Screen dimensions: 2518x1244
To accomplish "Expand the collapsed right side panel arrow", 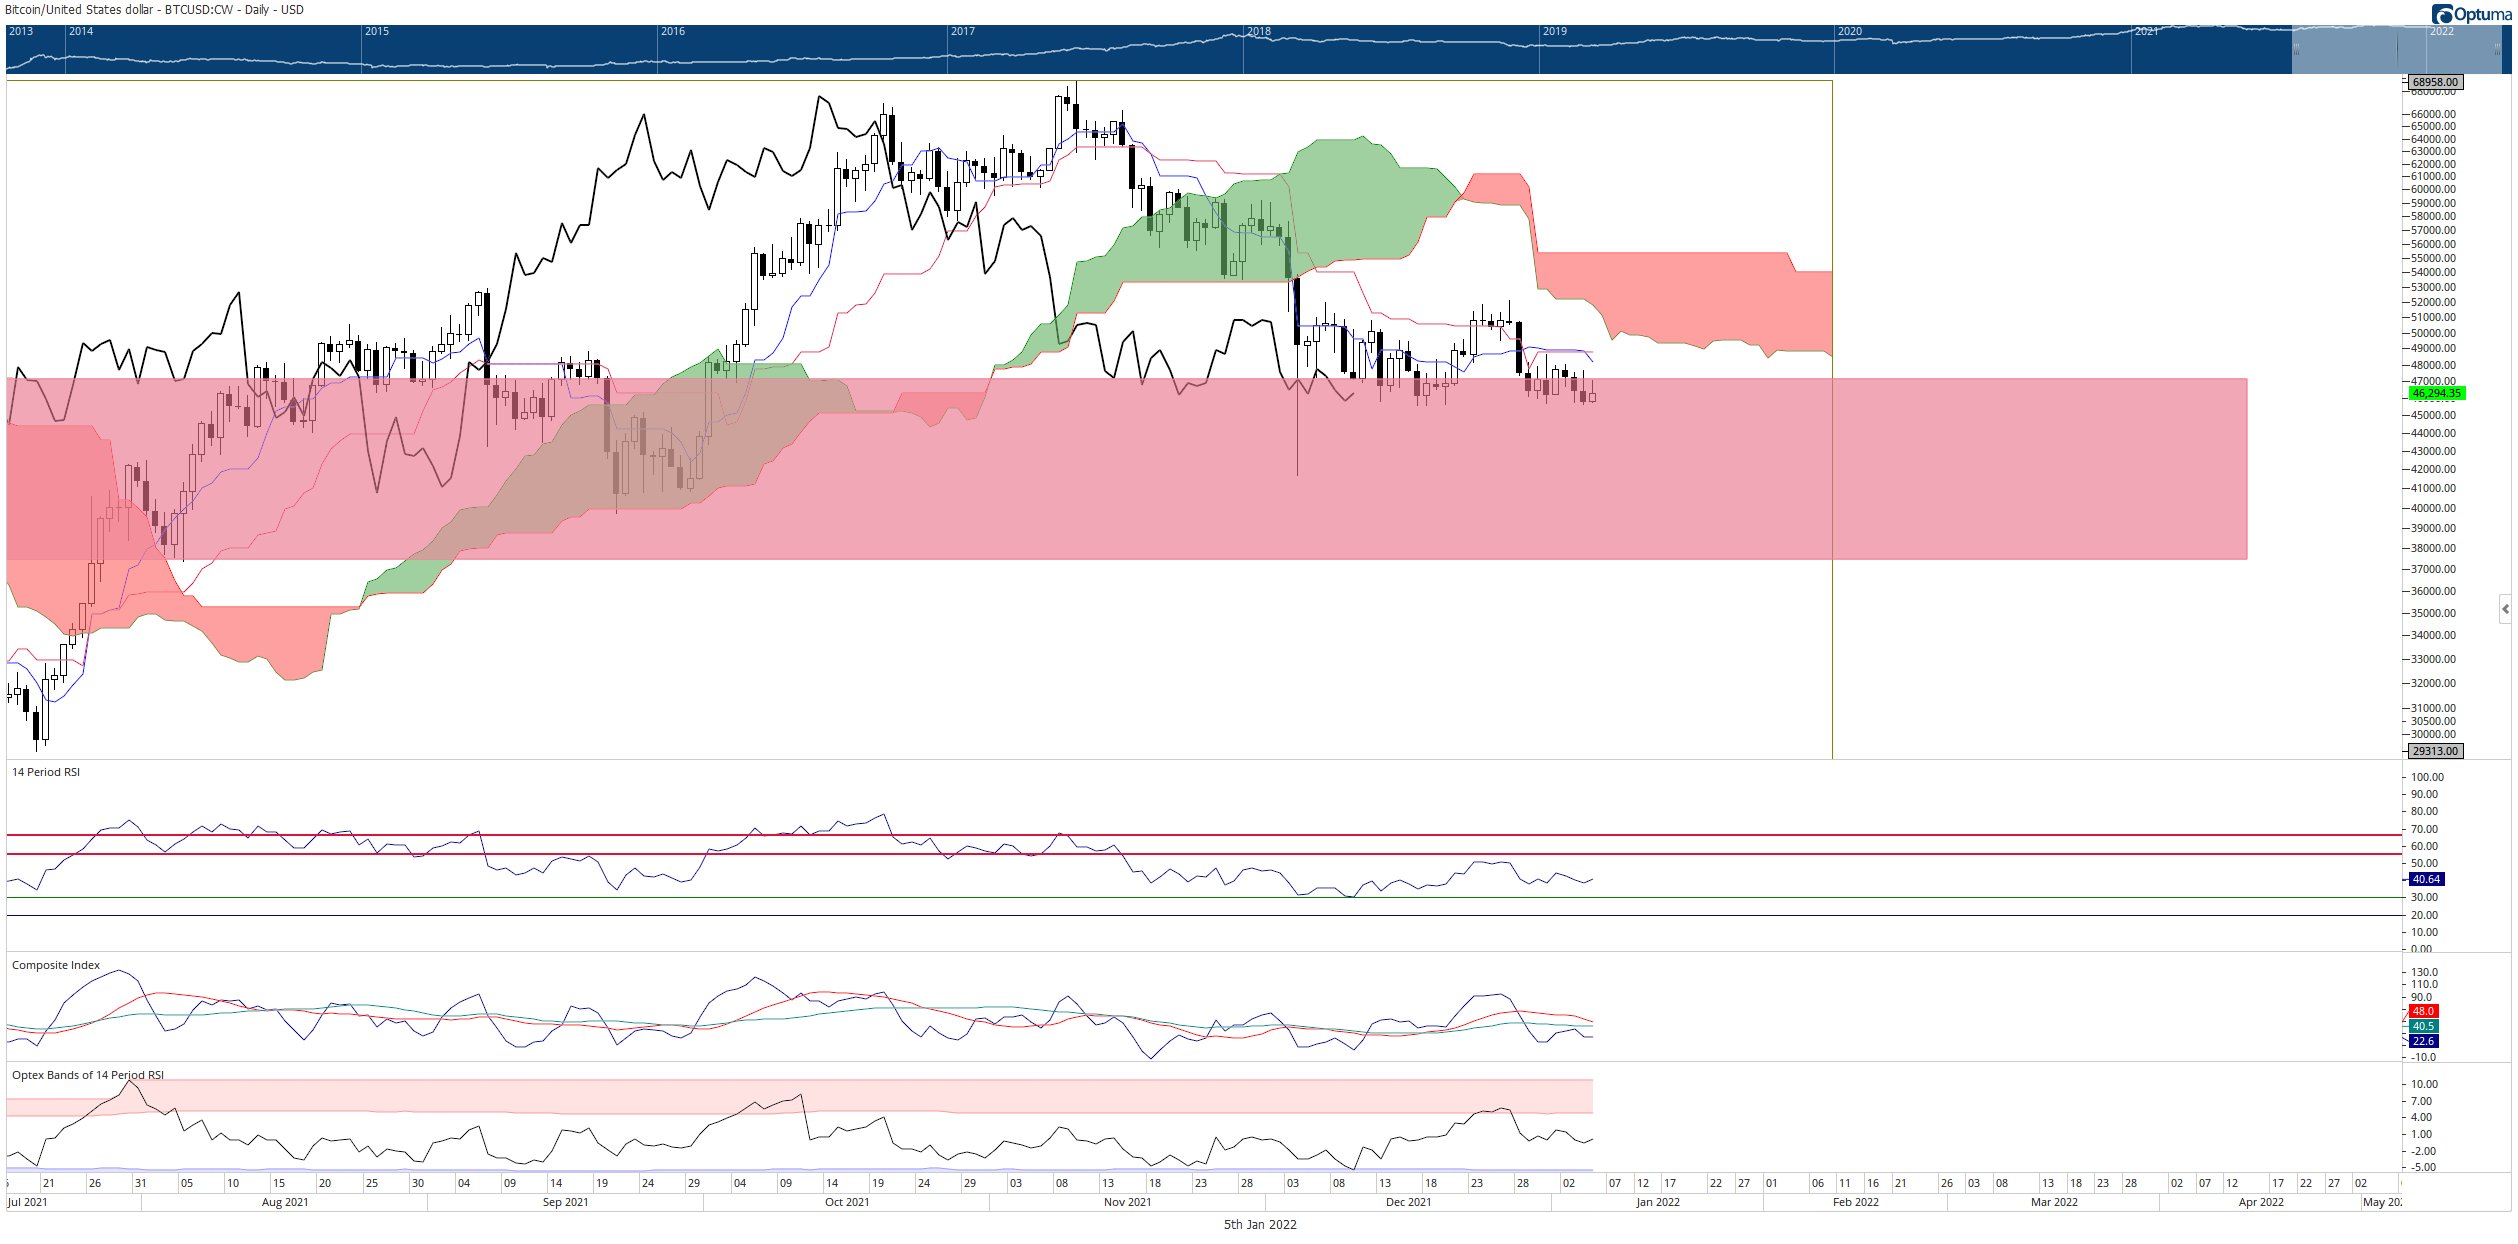I will (2505, 609).
